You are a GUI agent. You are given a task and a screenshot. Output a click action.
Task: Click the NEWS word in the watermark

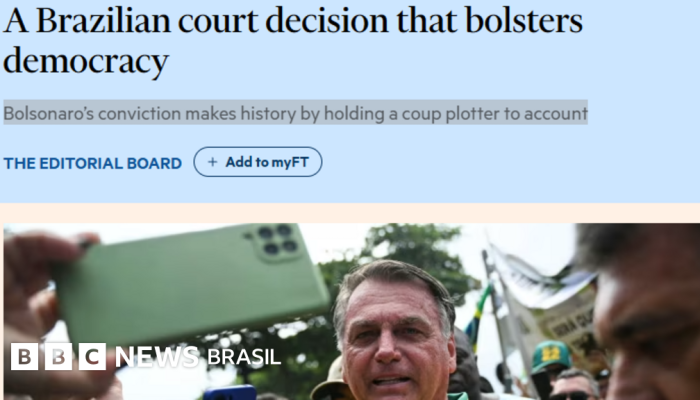tap(157, 357)
